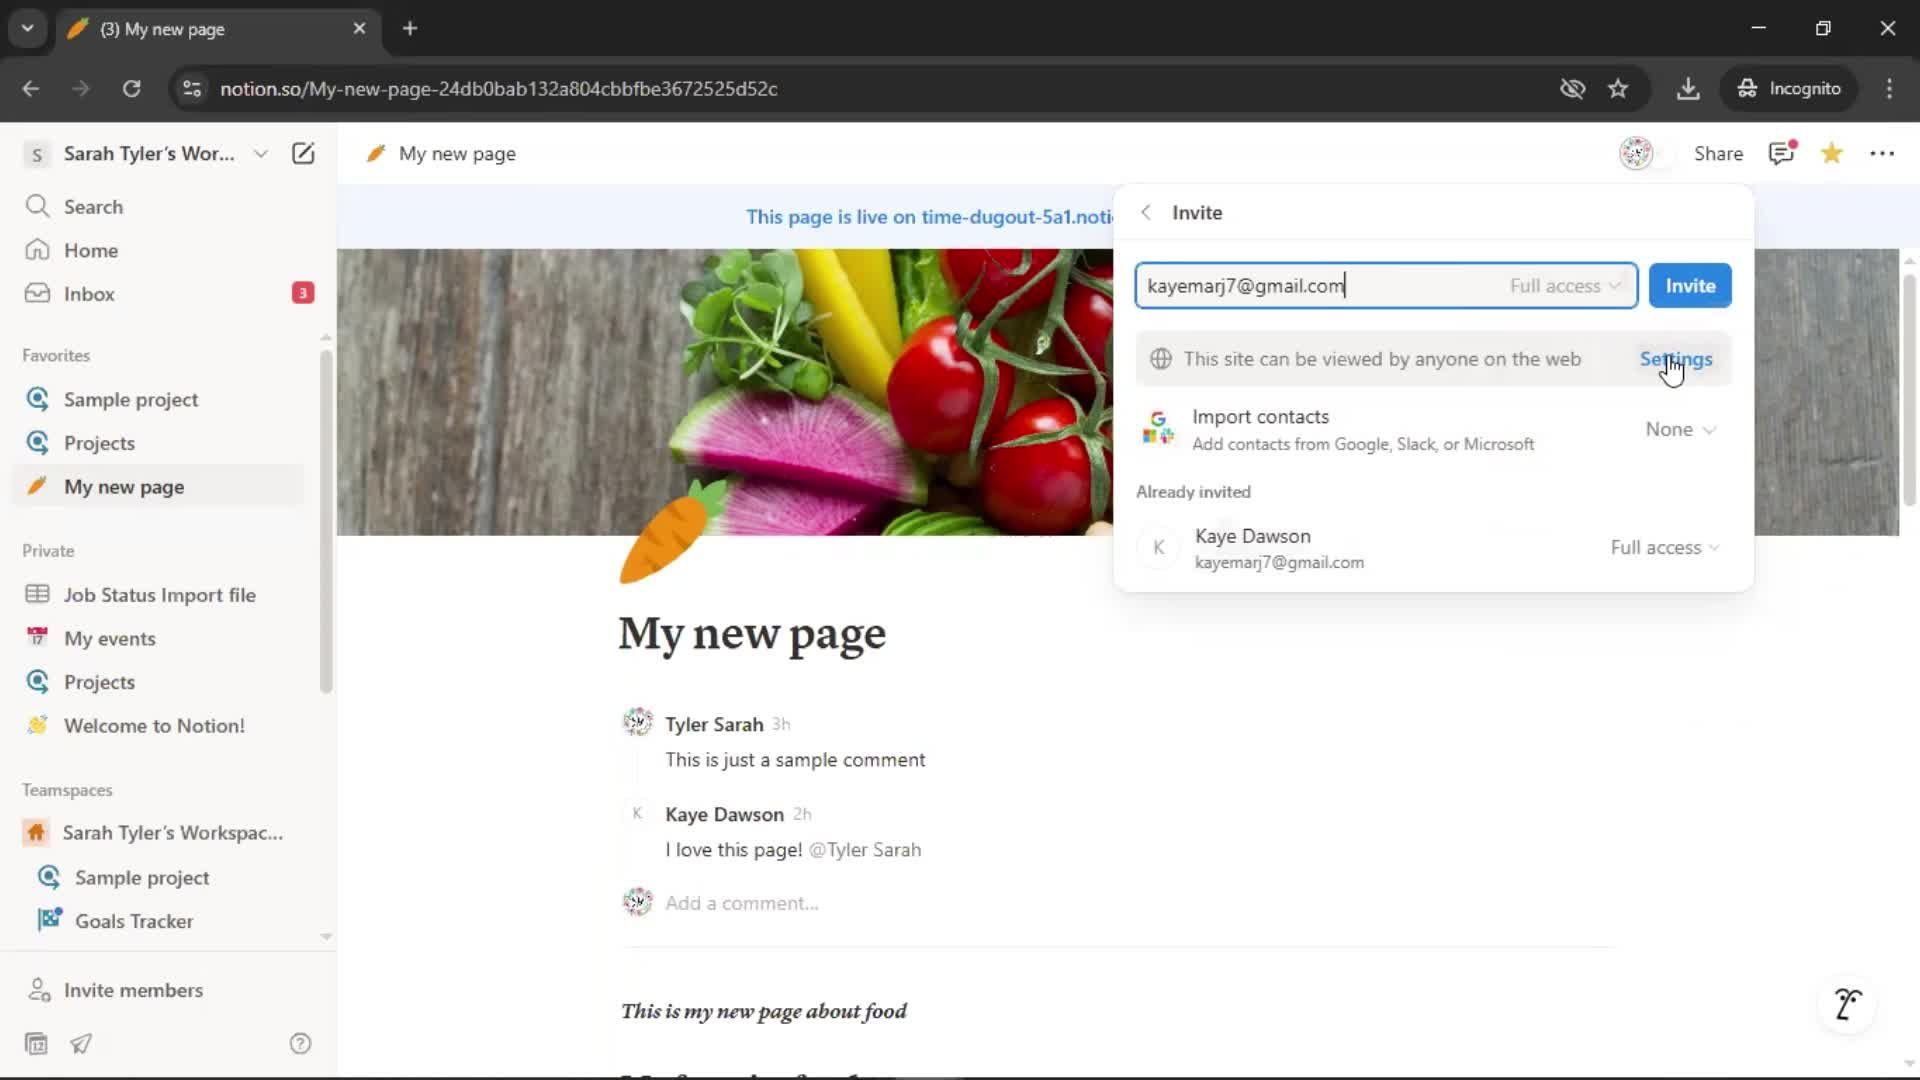Select My new page in Favorites
The image size is (1920, 1080).
coord(160,487)
